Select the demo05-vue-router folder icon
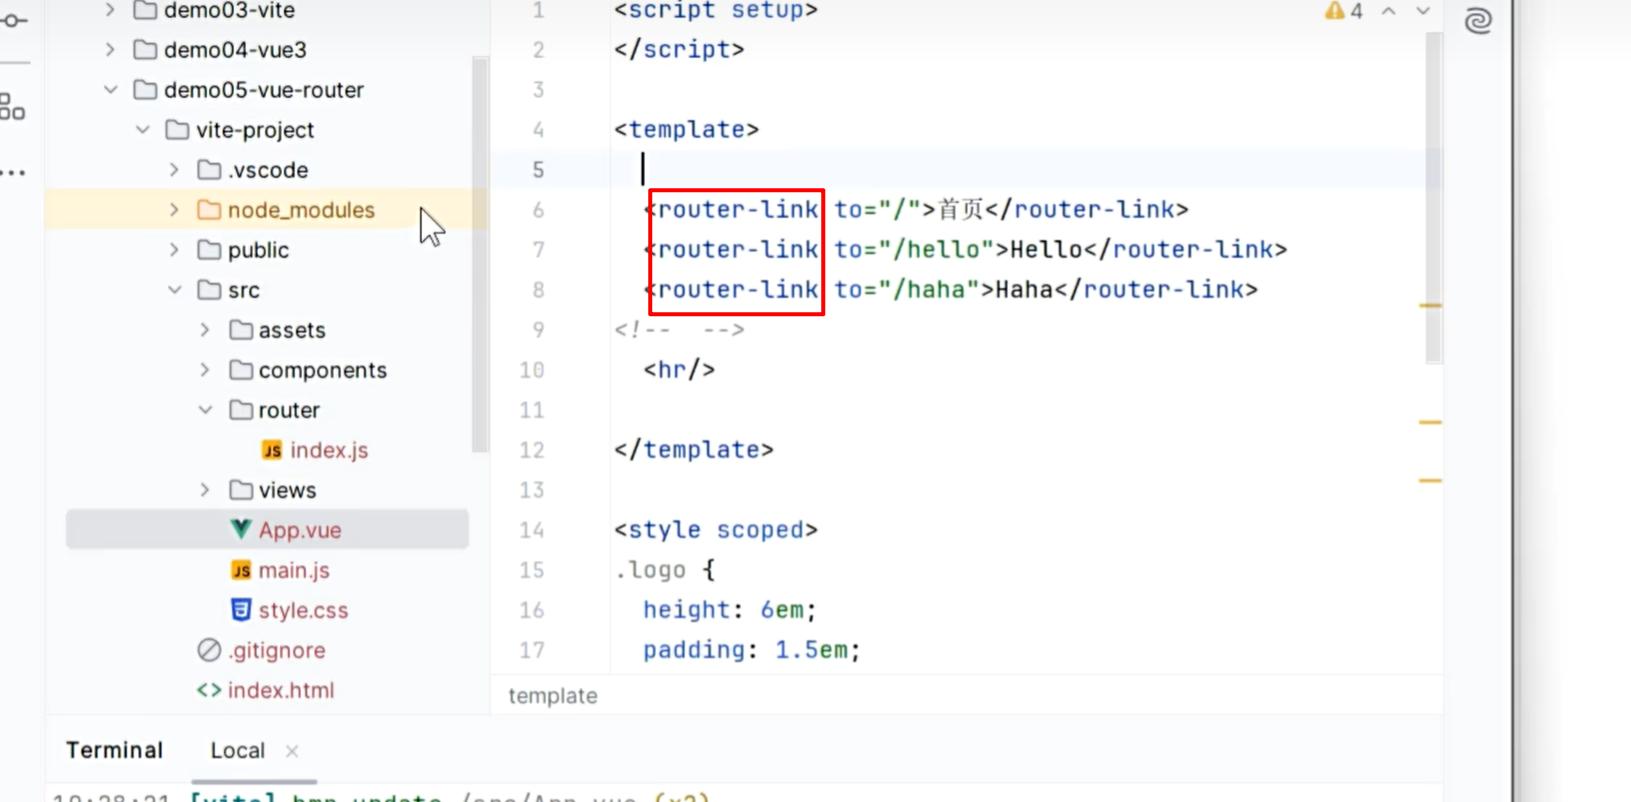Viewport: 1631px width, 802px height. point(145,90)
